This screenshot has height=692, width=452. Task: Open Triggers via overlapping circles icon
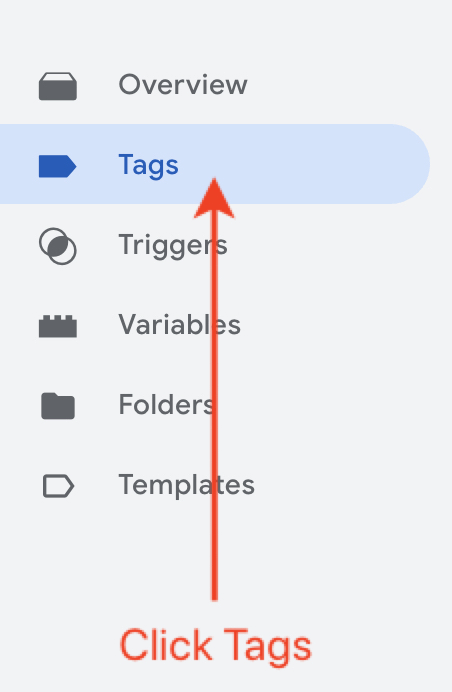(58, 246)
